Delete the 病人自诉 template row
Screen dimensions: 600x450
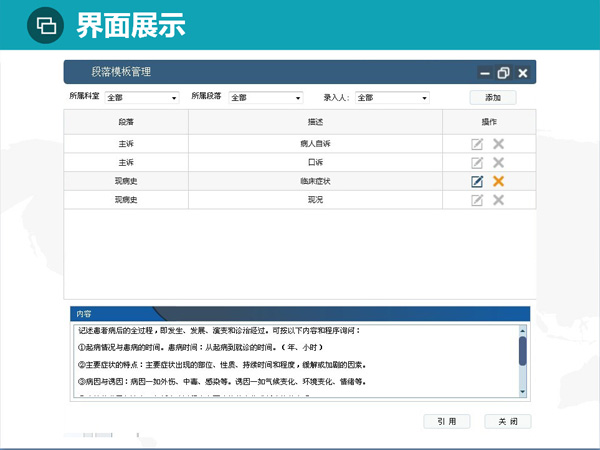pos(498,144)
